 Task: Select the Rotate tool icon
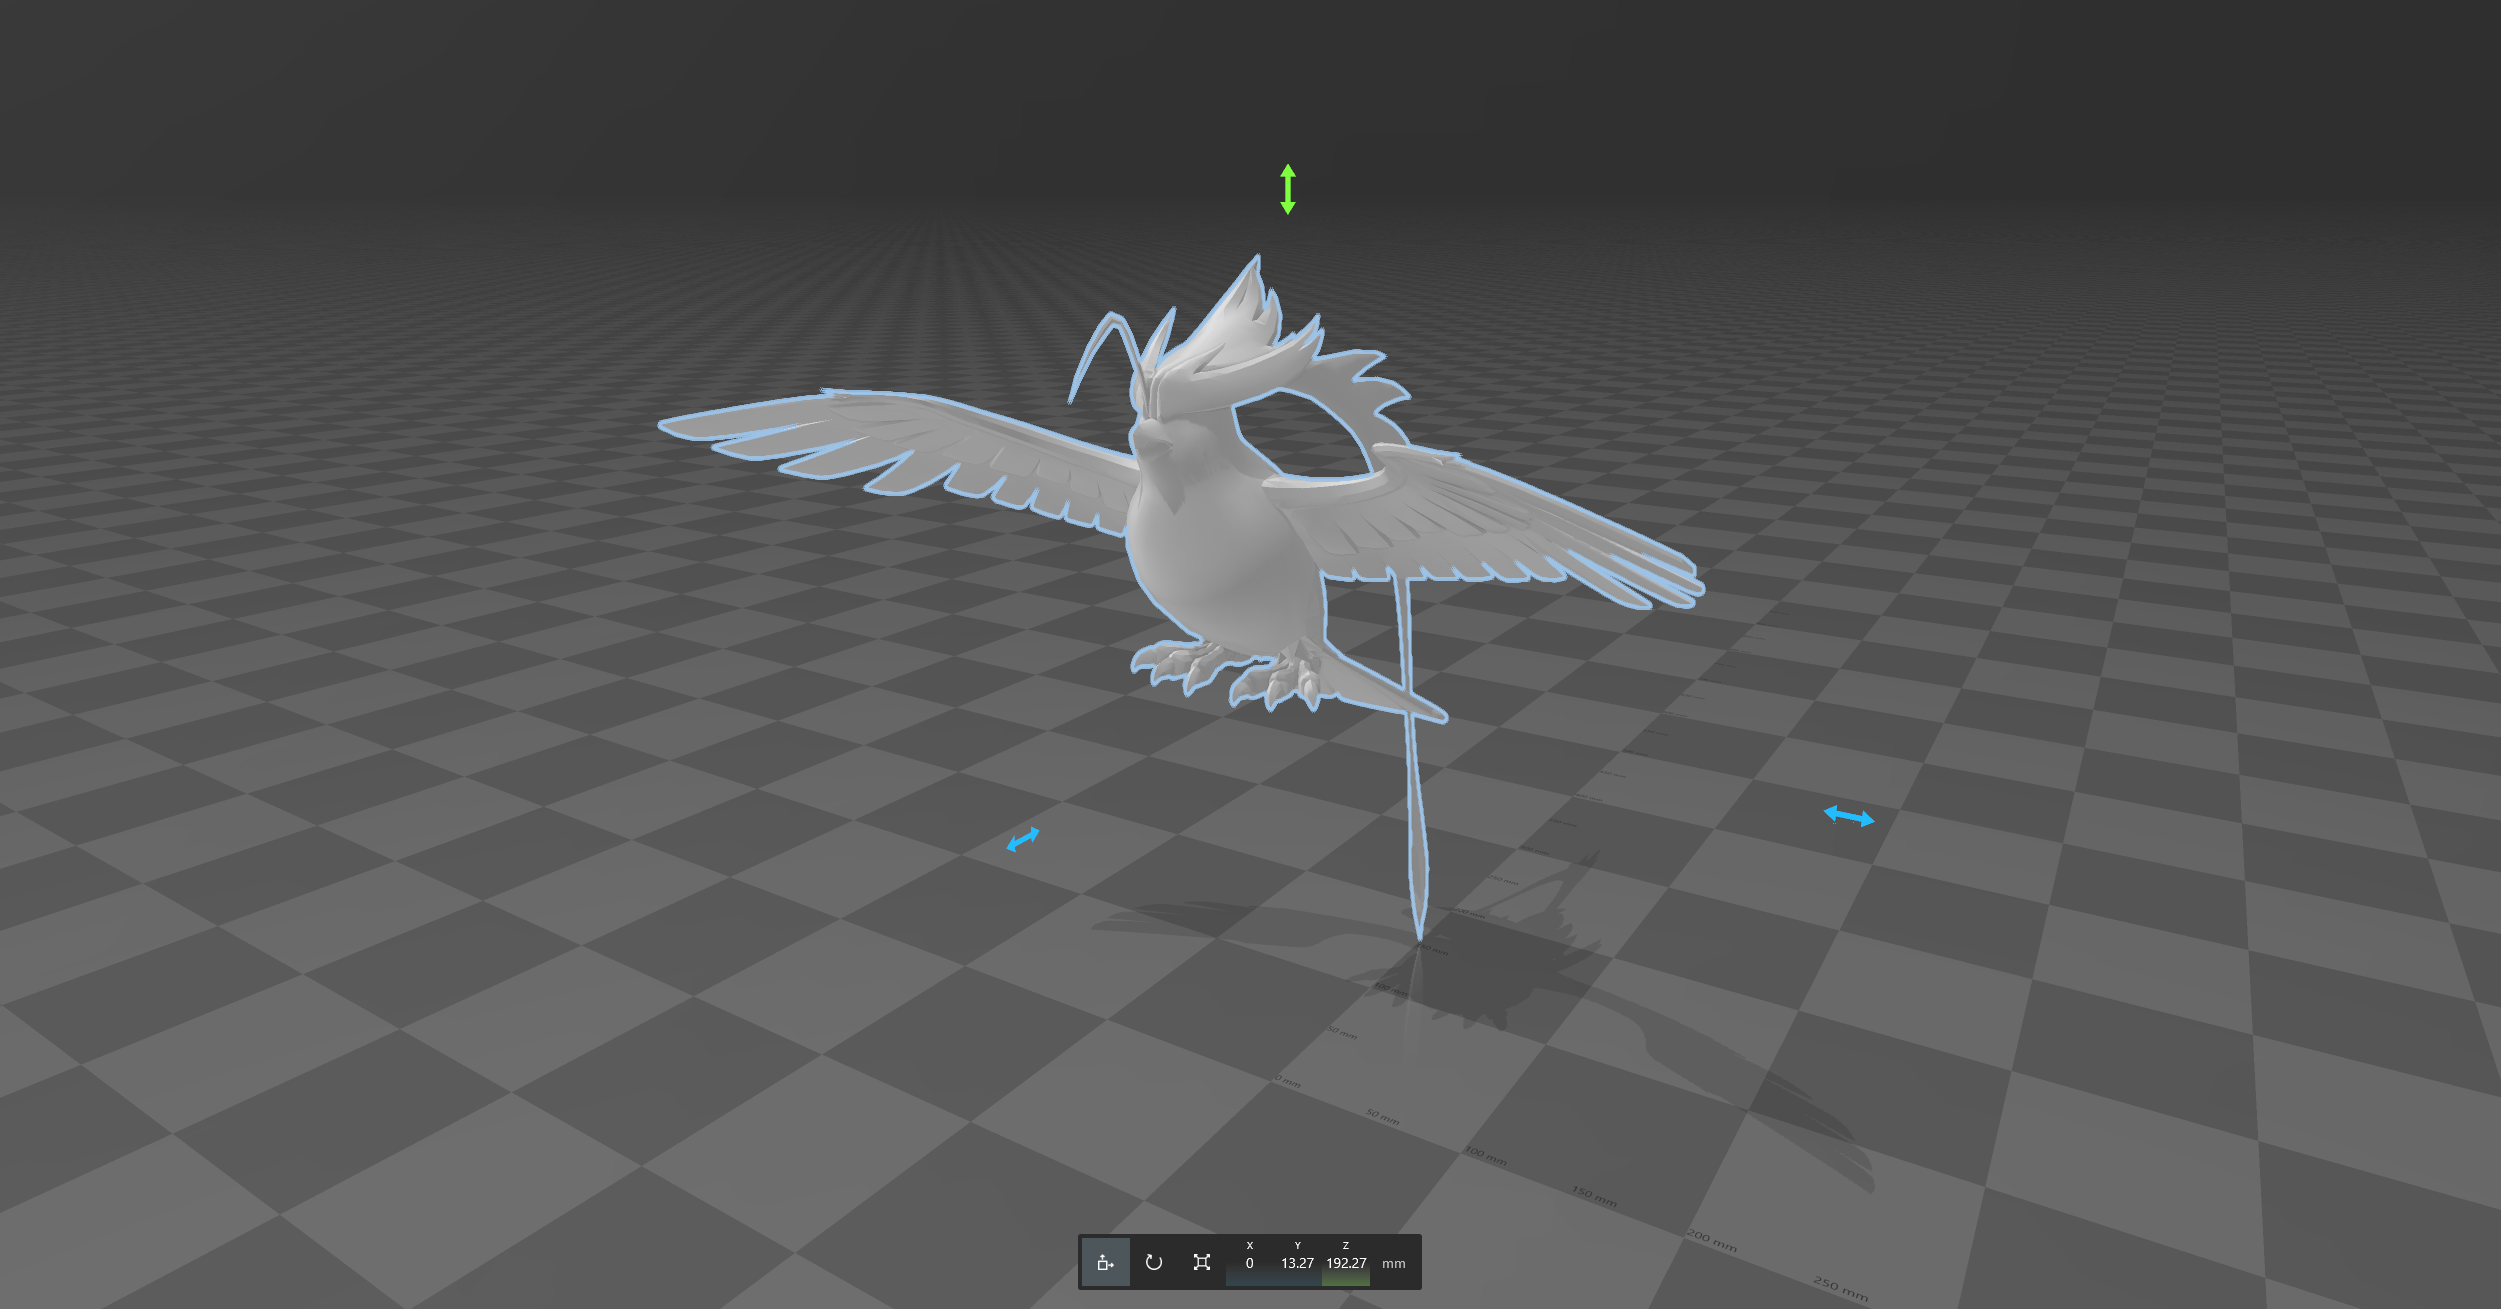1153,1262
